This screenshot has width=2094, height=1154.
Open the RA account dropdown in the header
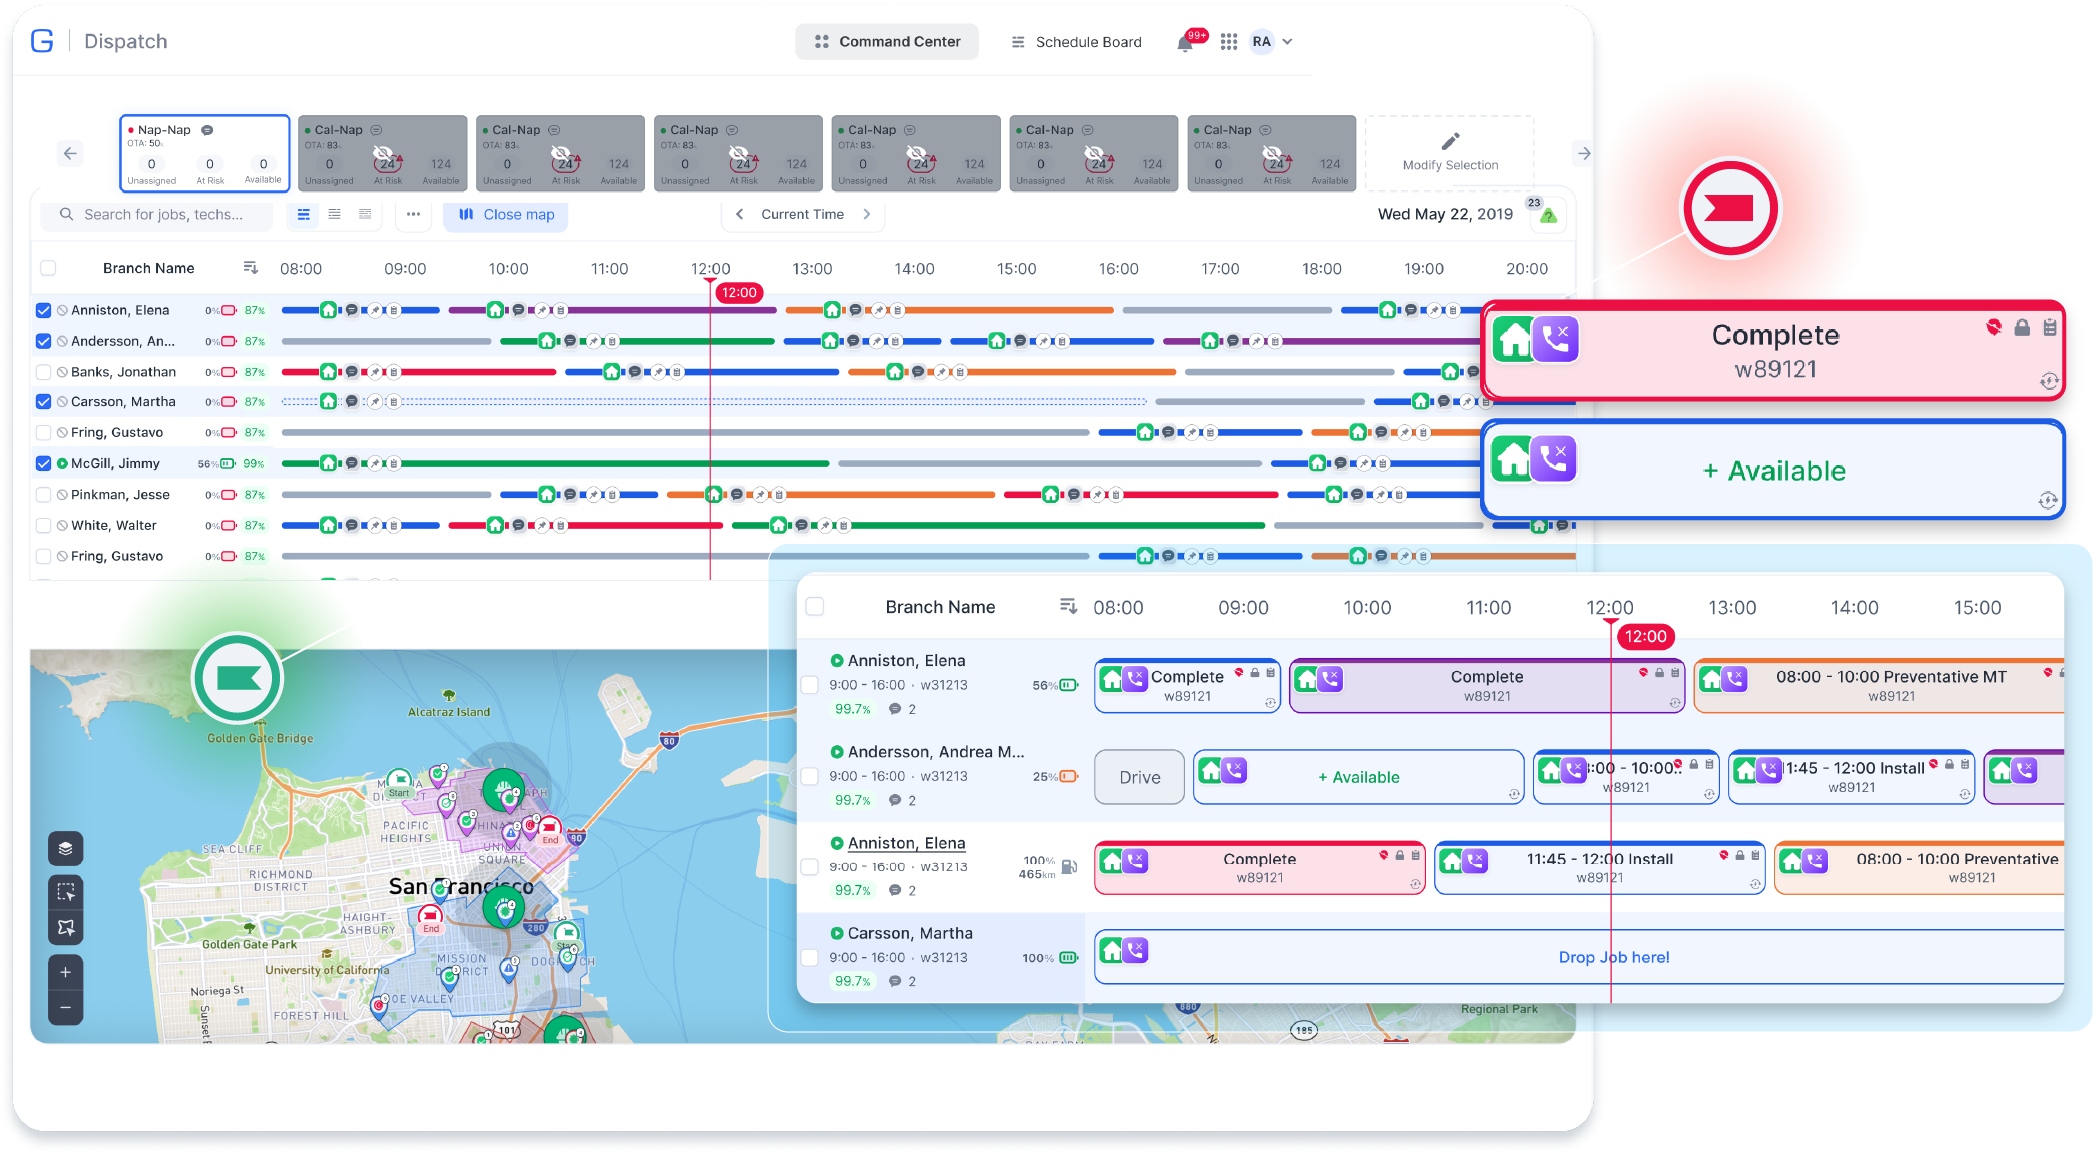pos(1270,41)
